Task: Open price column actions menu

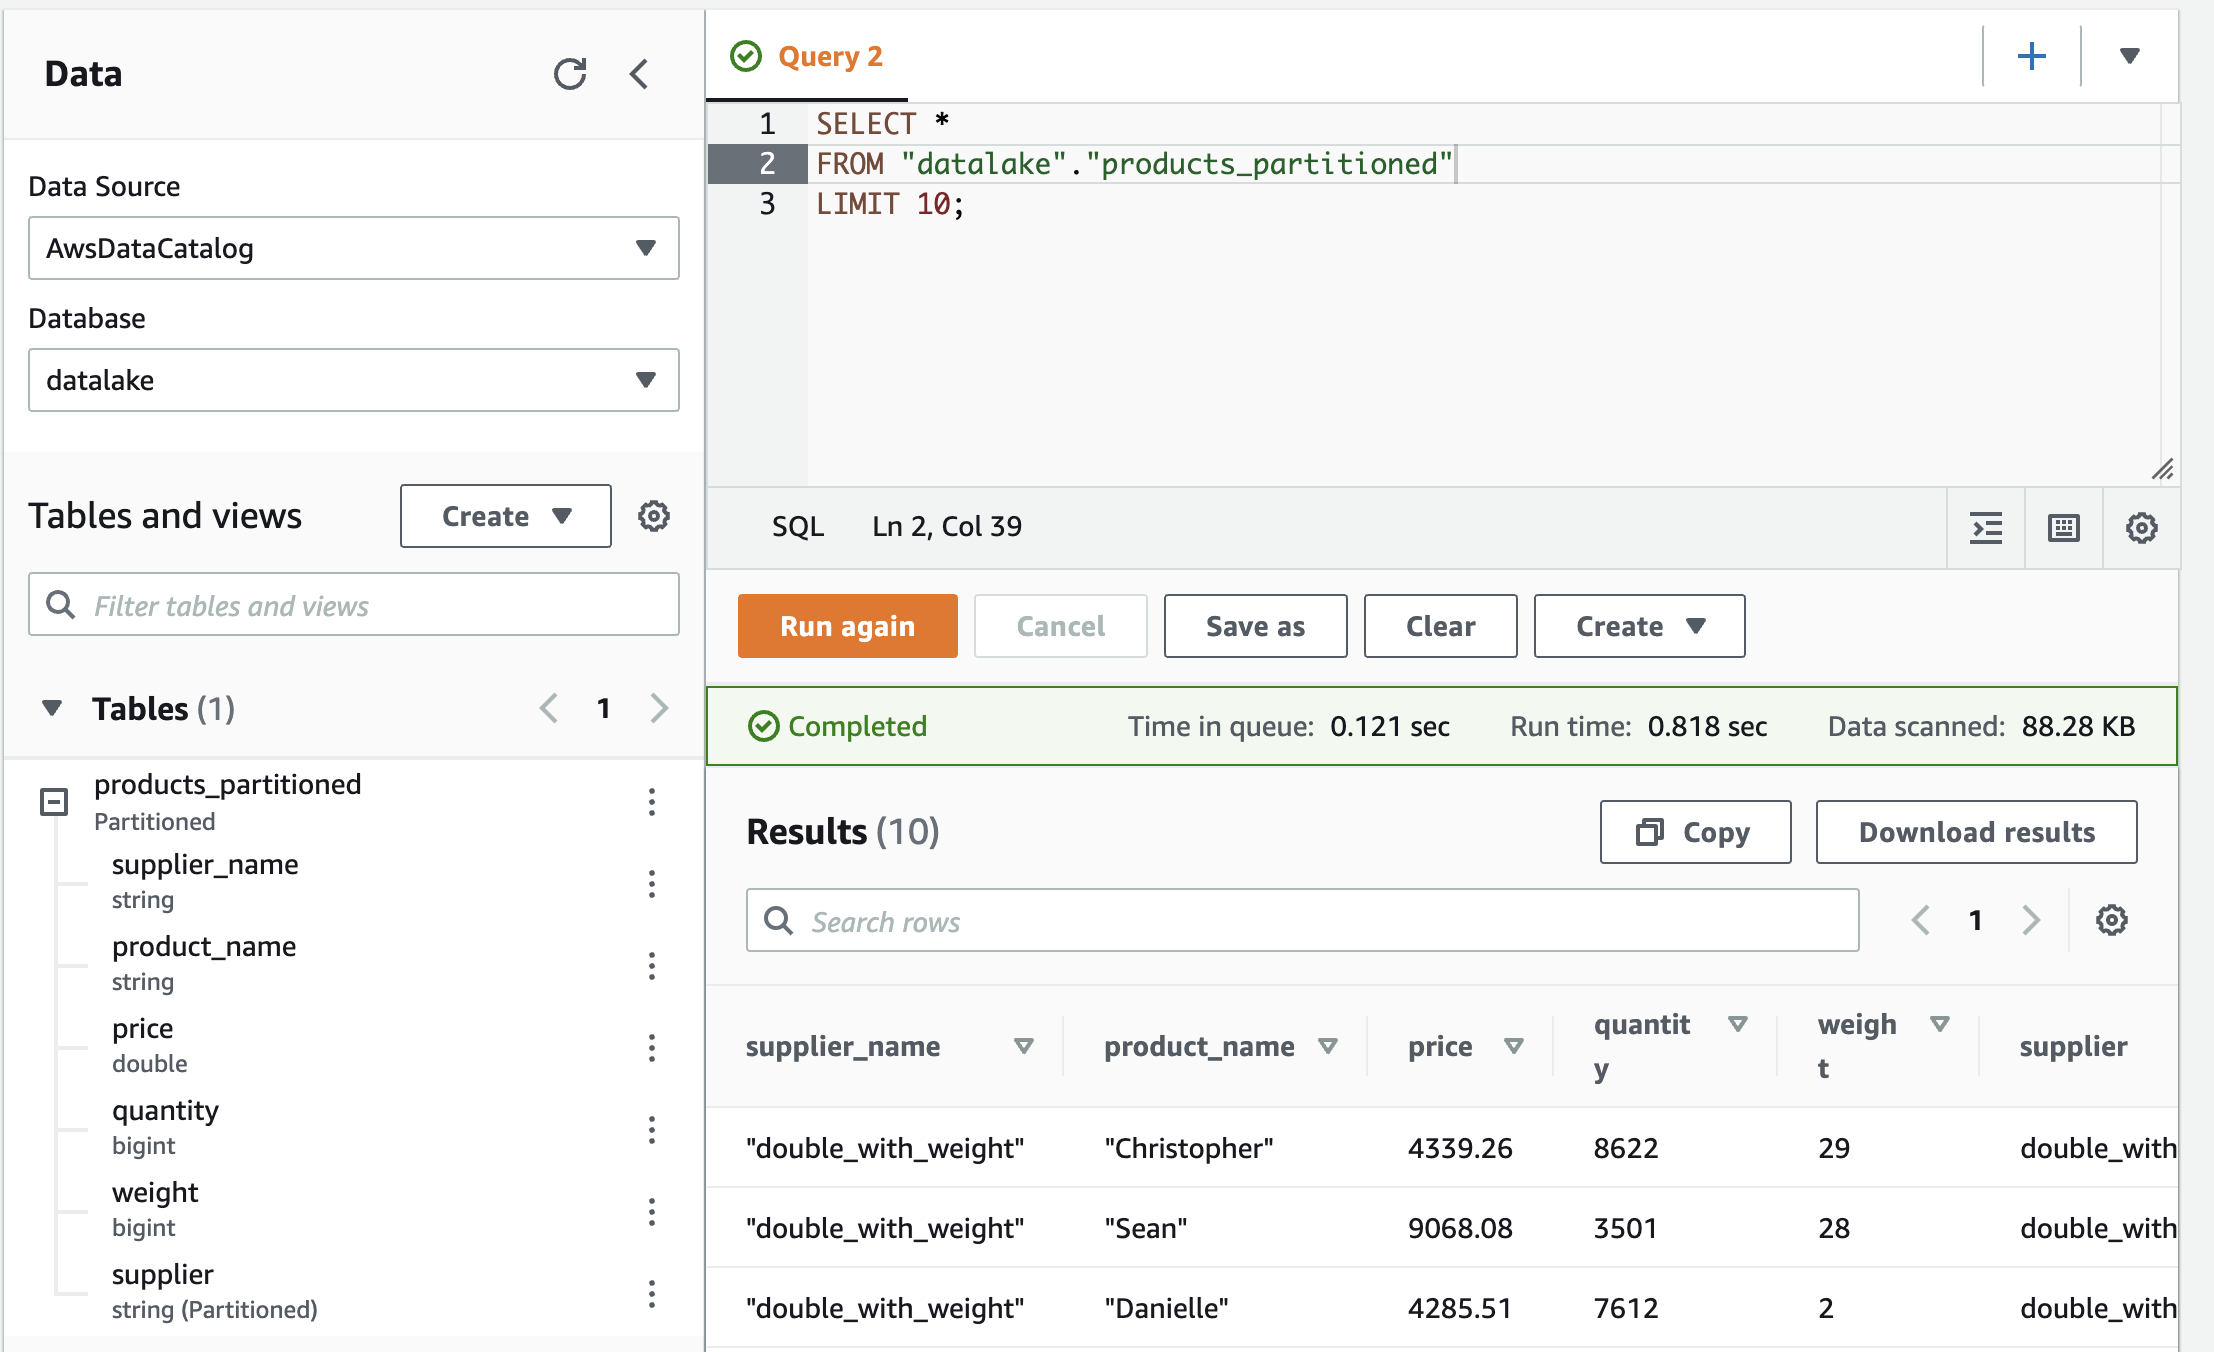Action: click(x=652, y=1048)
